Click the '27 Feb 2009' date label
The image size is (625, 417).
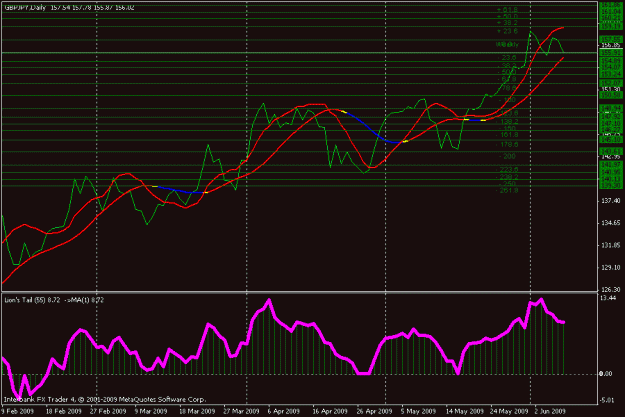pos(108,411)
